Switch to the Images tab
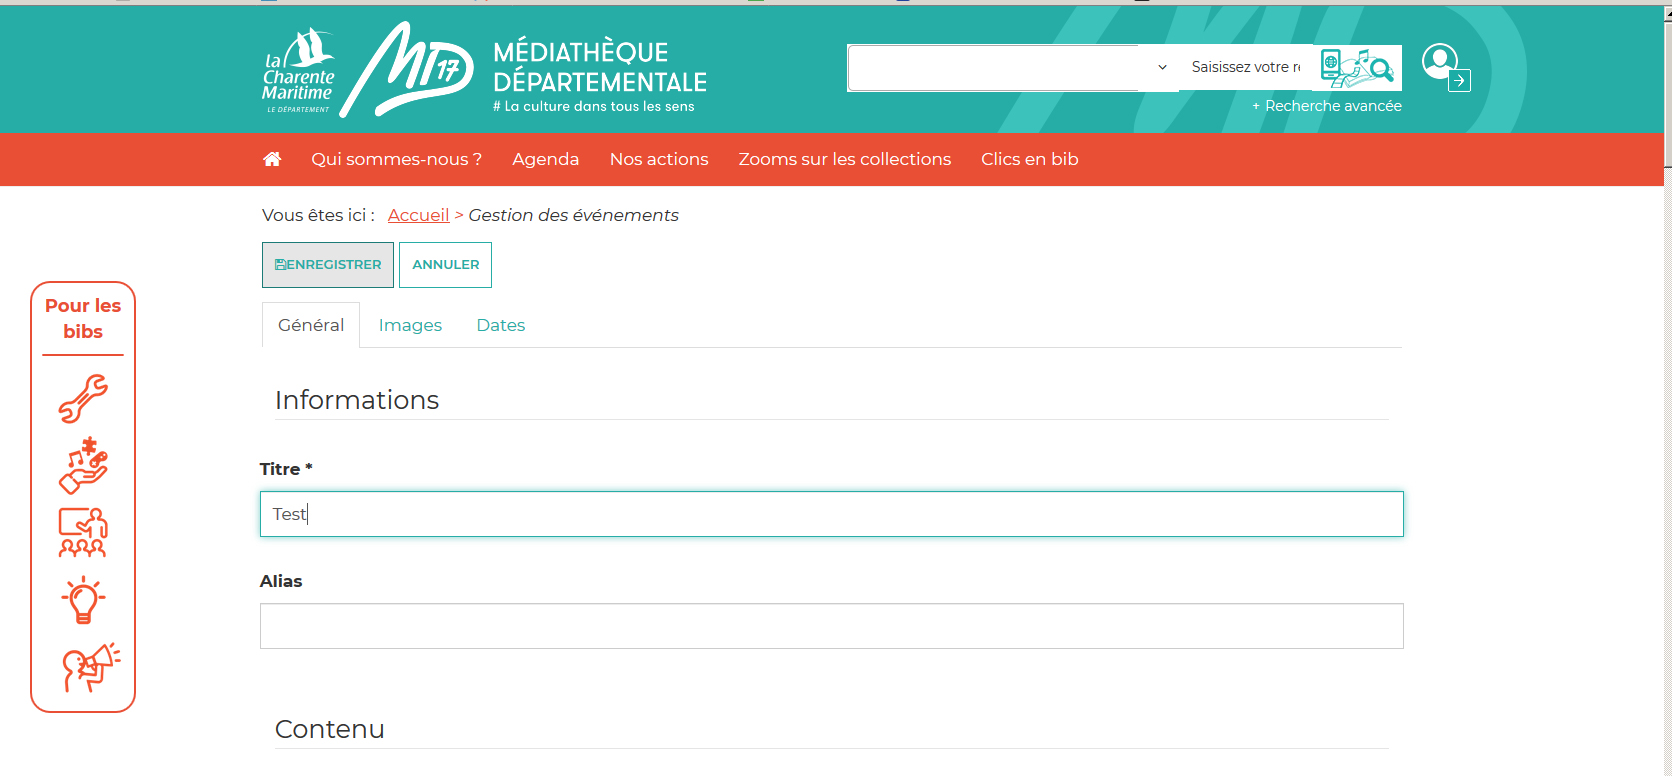 point(410,325)
